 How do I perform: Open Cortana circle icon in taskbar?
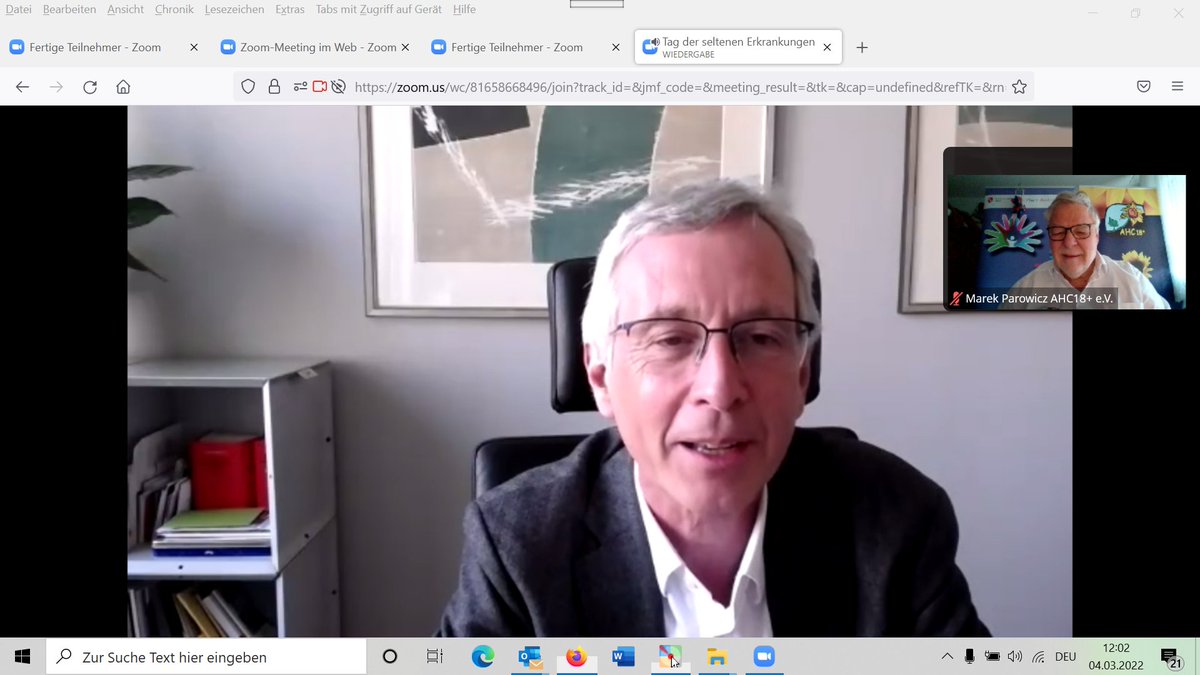(390, 657)
